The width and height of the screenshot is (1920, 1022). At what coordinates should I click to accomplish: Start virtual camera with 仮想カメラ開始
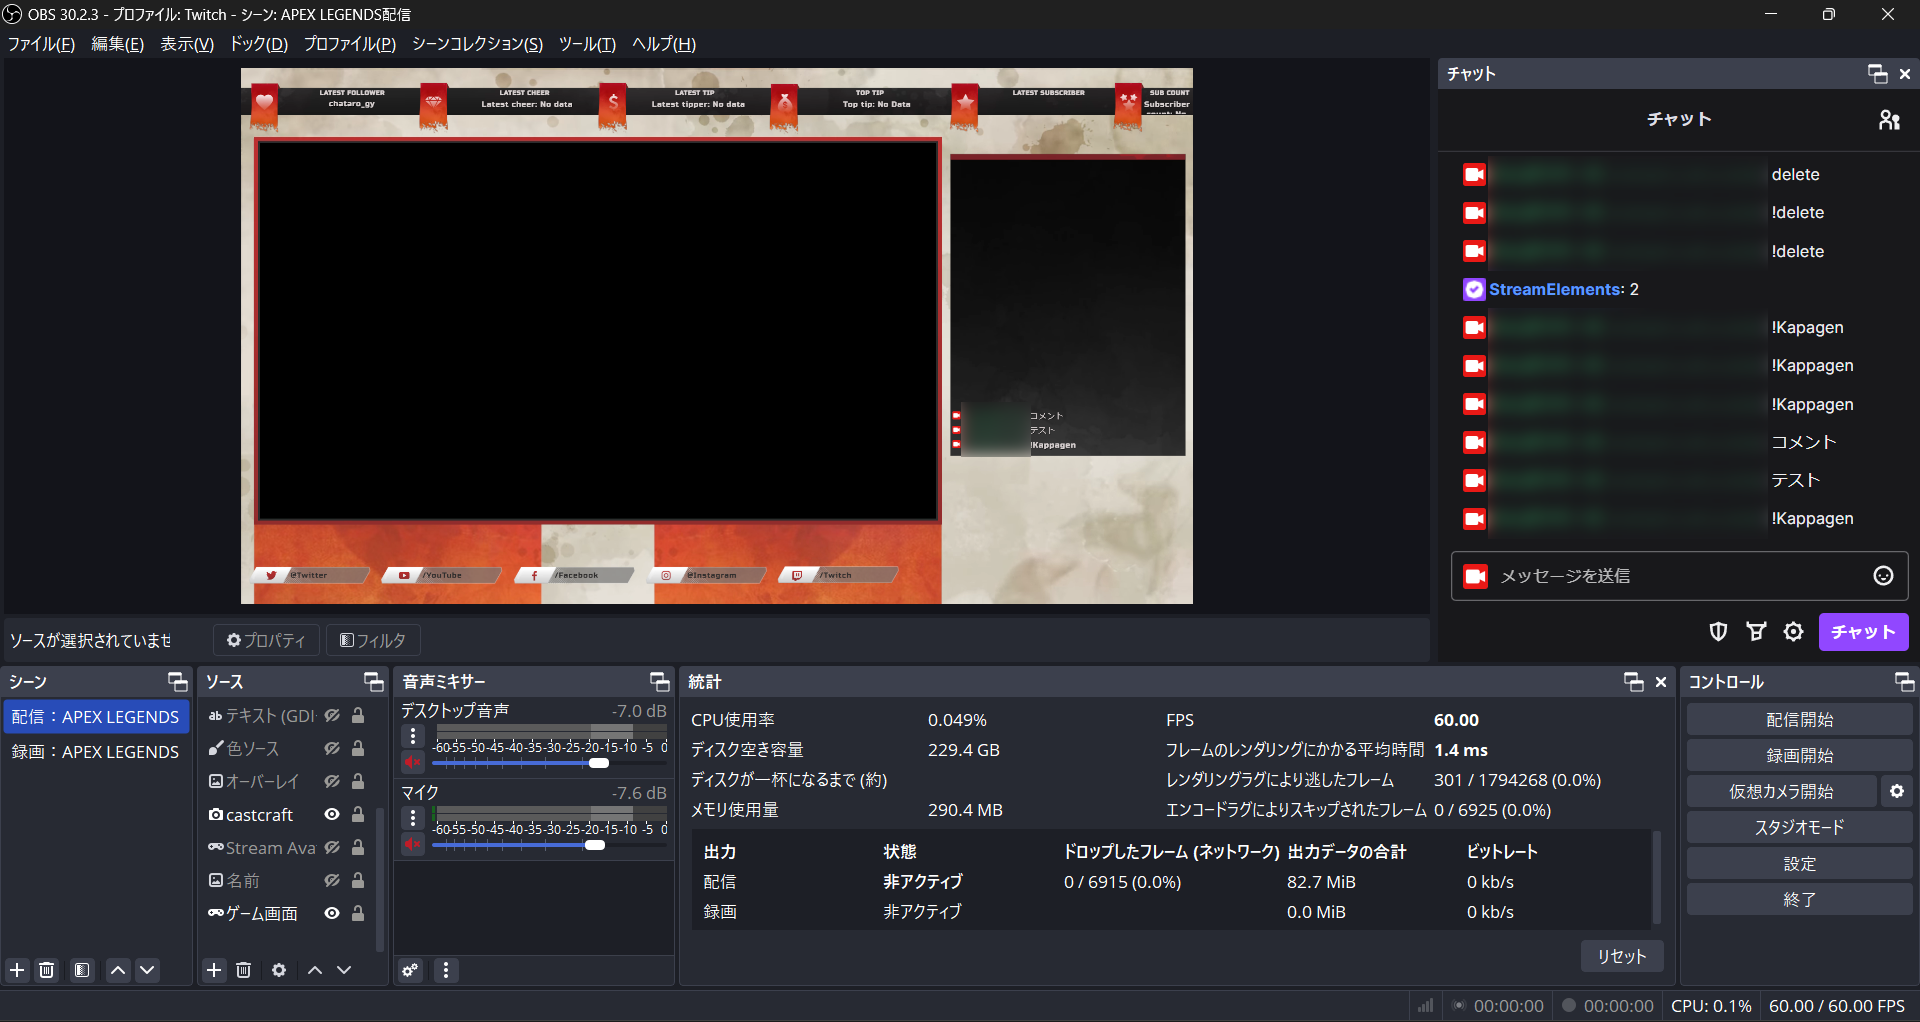[x=1781, y=792]
